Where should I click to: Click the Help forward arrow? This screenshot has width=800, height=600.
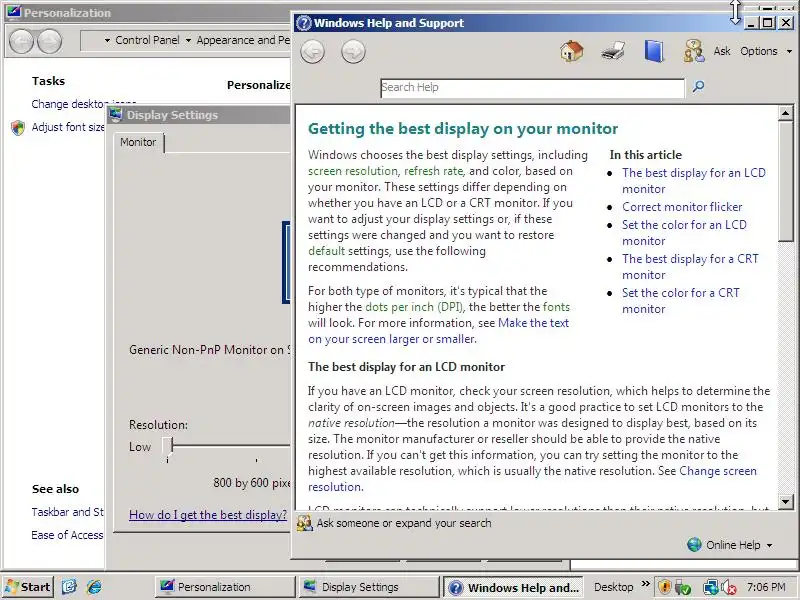pyautogui.click(x=353, y=52)
